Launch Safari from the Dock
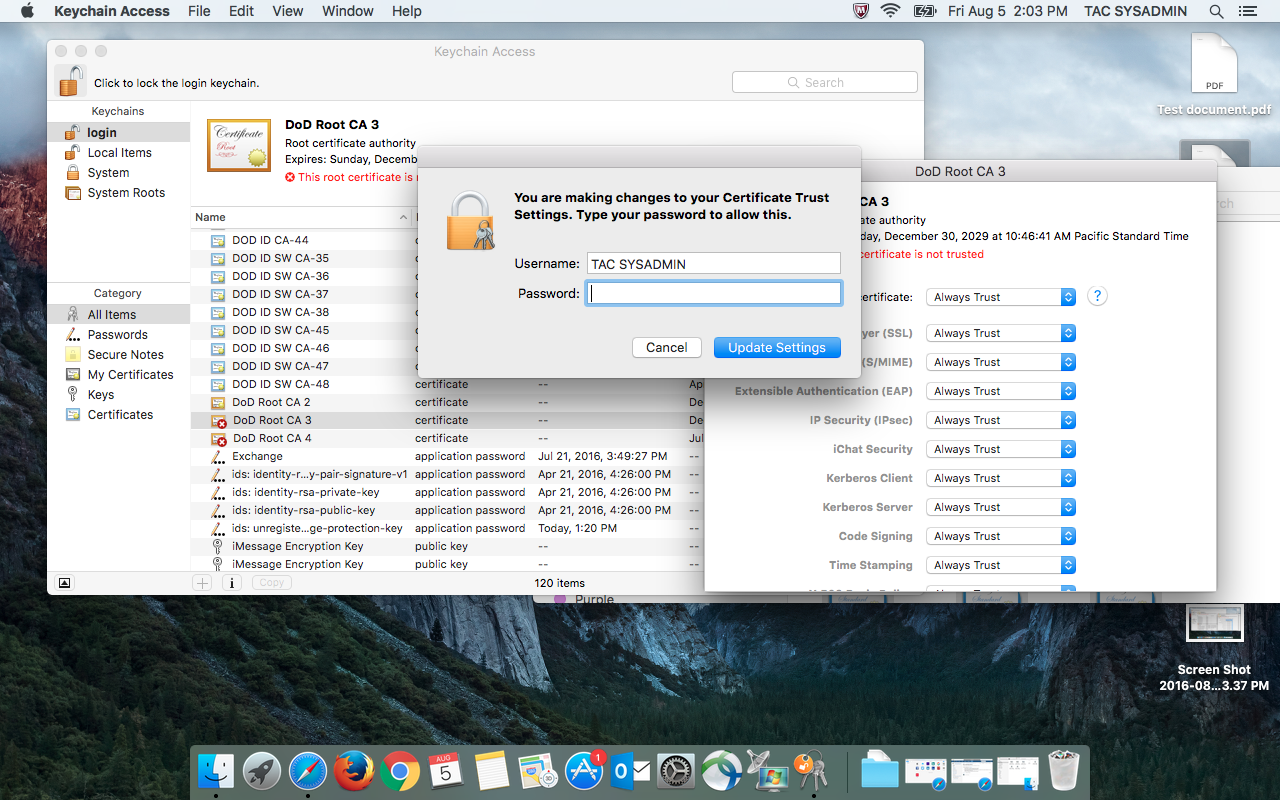Screen dimensions: 1280x800 coord(308,771)
